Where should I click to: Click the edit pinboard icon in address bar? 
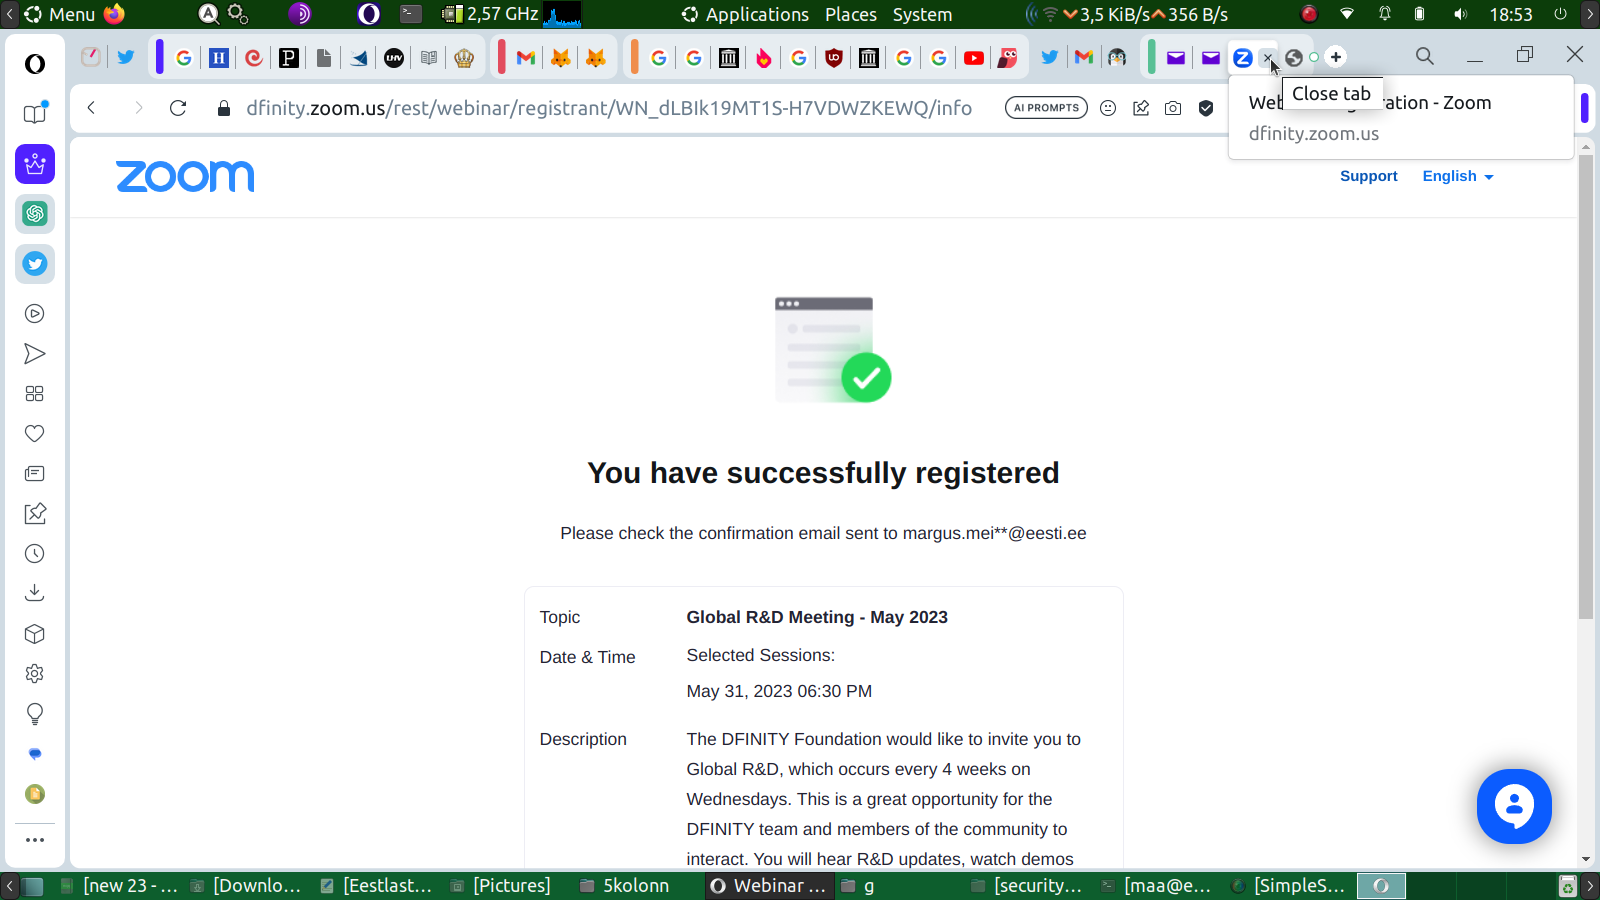click(1141, 108)
